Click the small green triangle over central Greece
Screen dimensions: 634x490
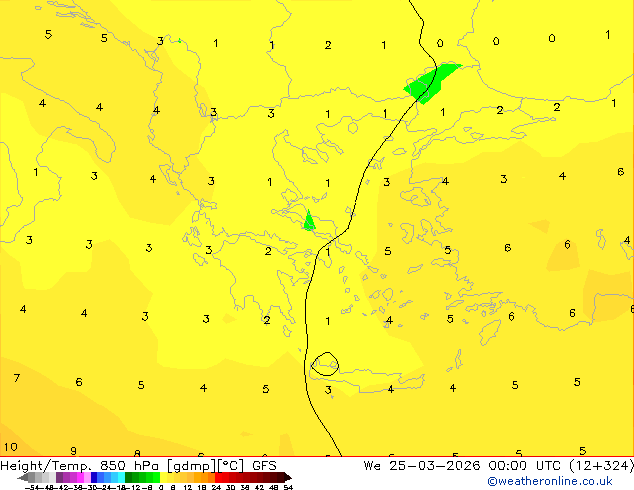pyautogui.click(x=309, y=222)
